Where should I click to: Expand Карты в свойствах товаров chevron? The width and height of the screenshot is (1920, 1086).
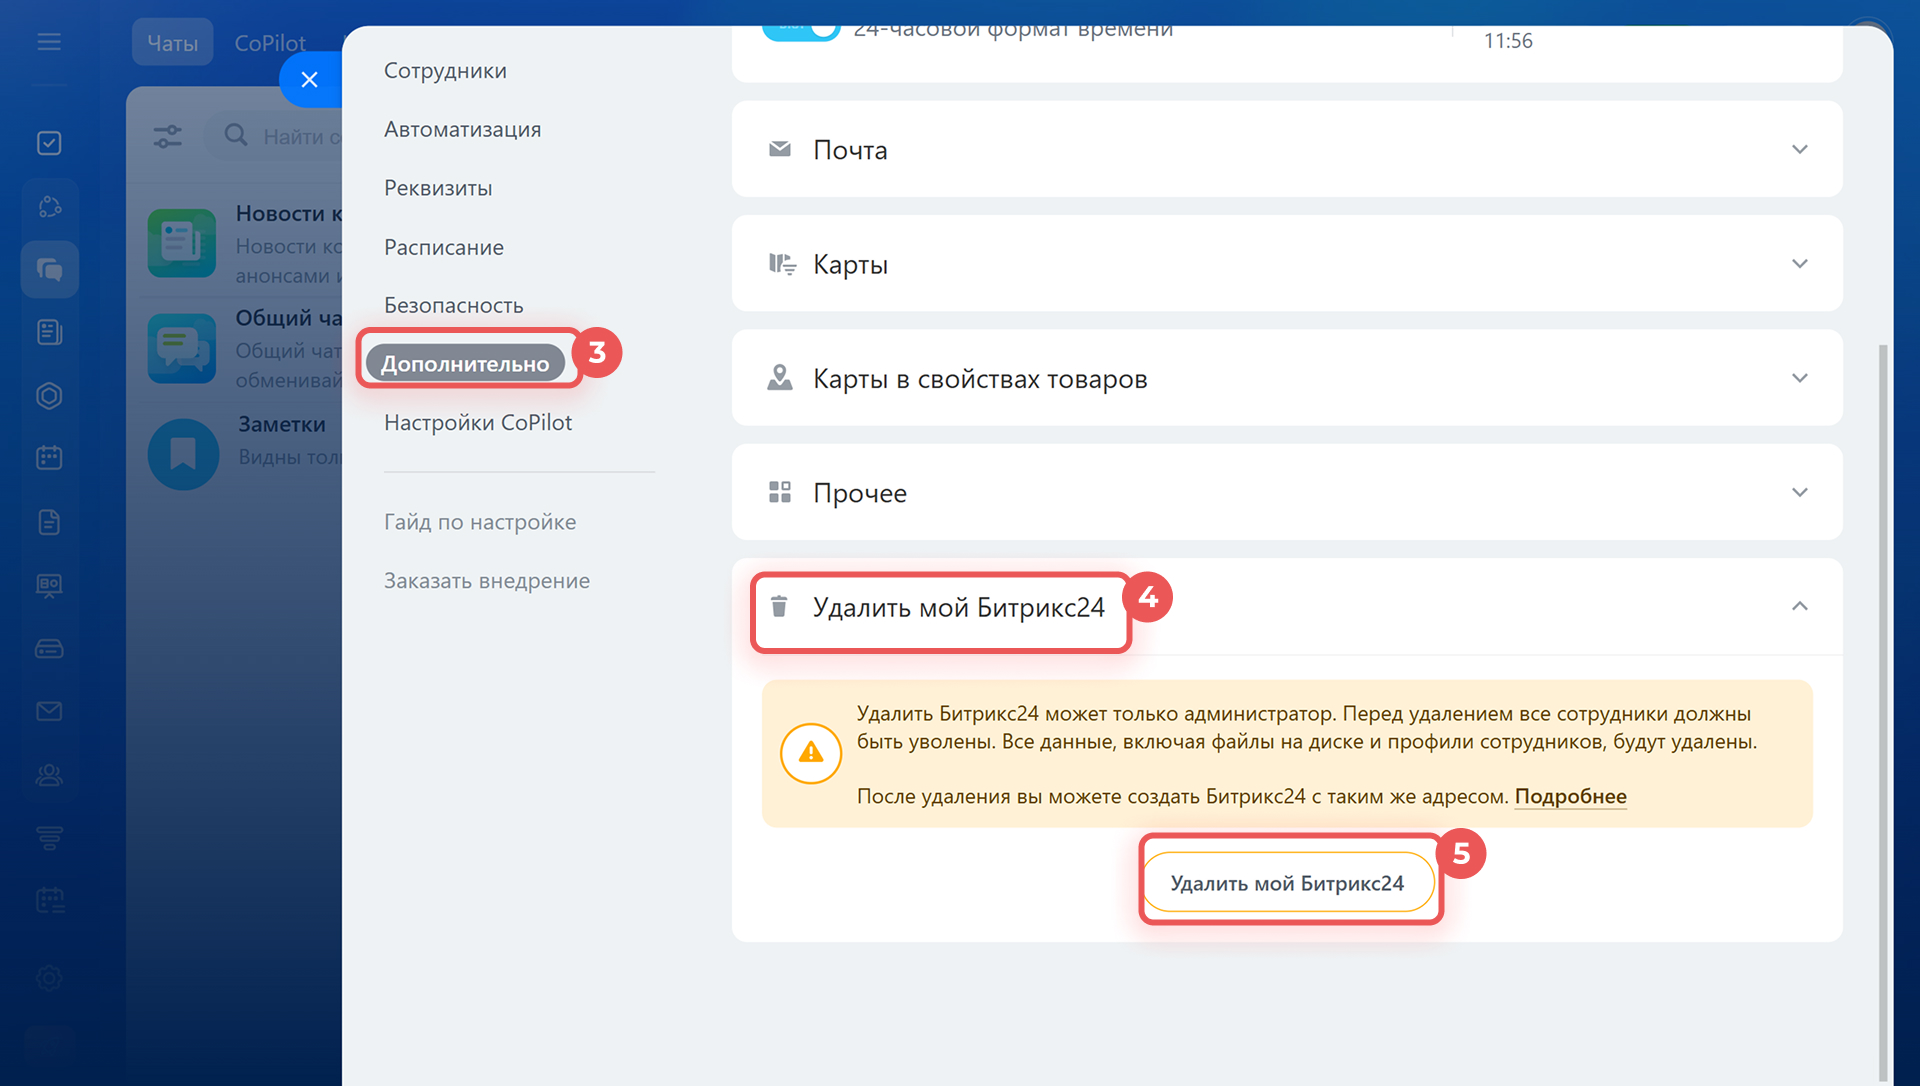[x=1800, y=378]
